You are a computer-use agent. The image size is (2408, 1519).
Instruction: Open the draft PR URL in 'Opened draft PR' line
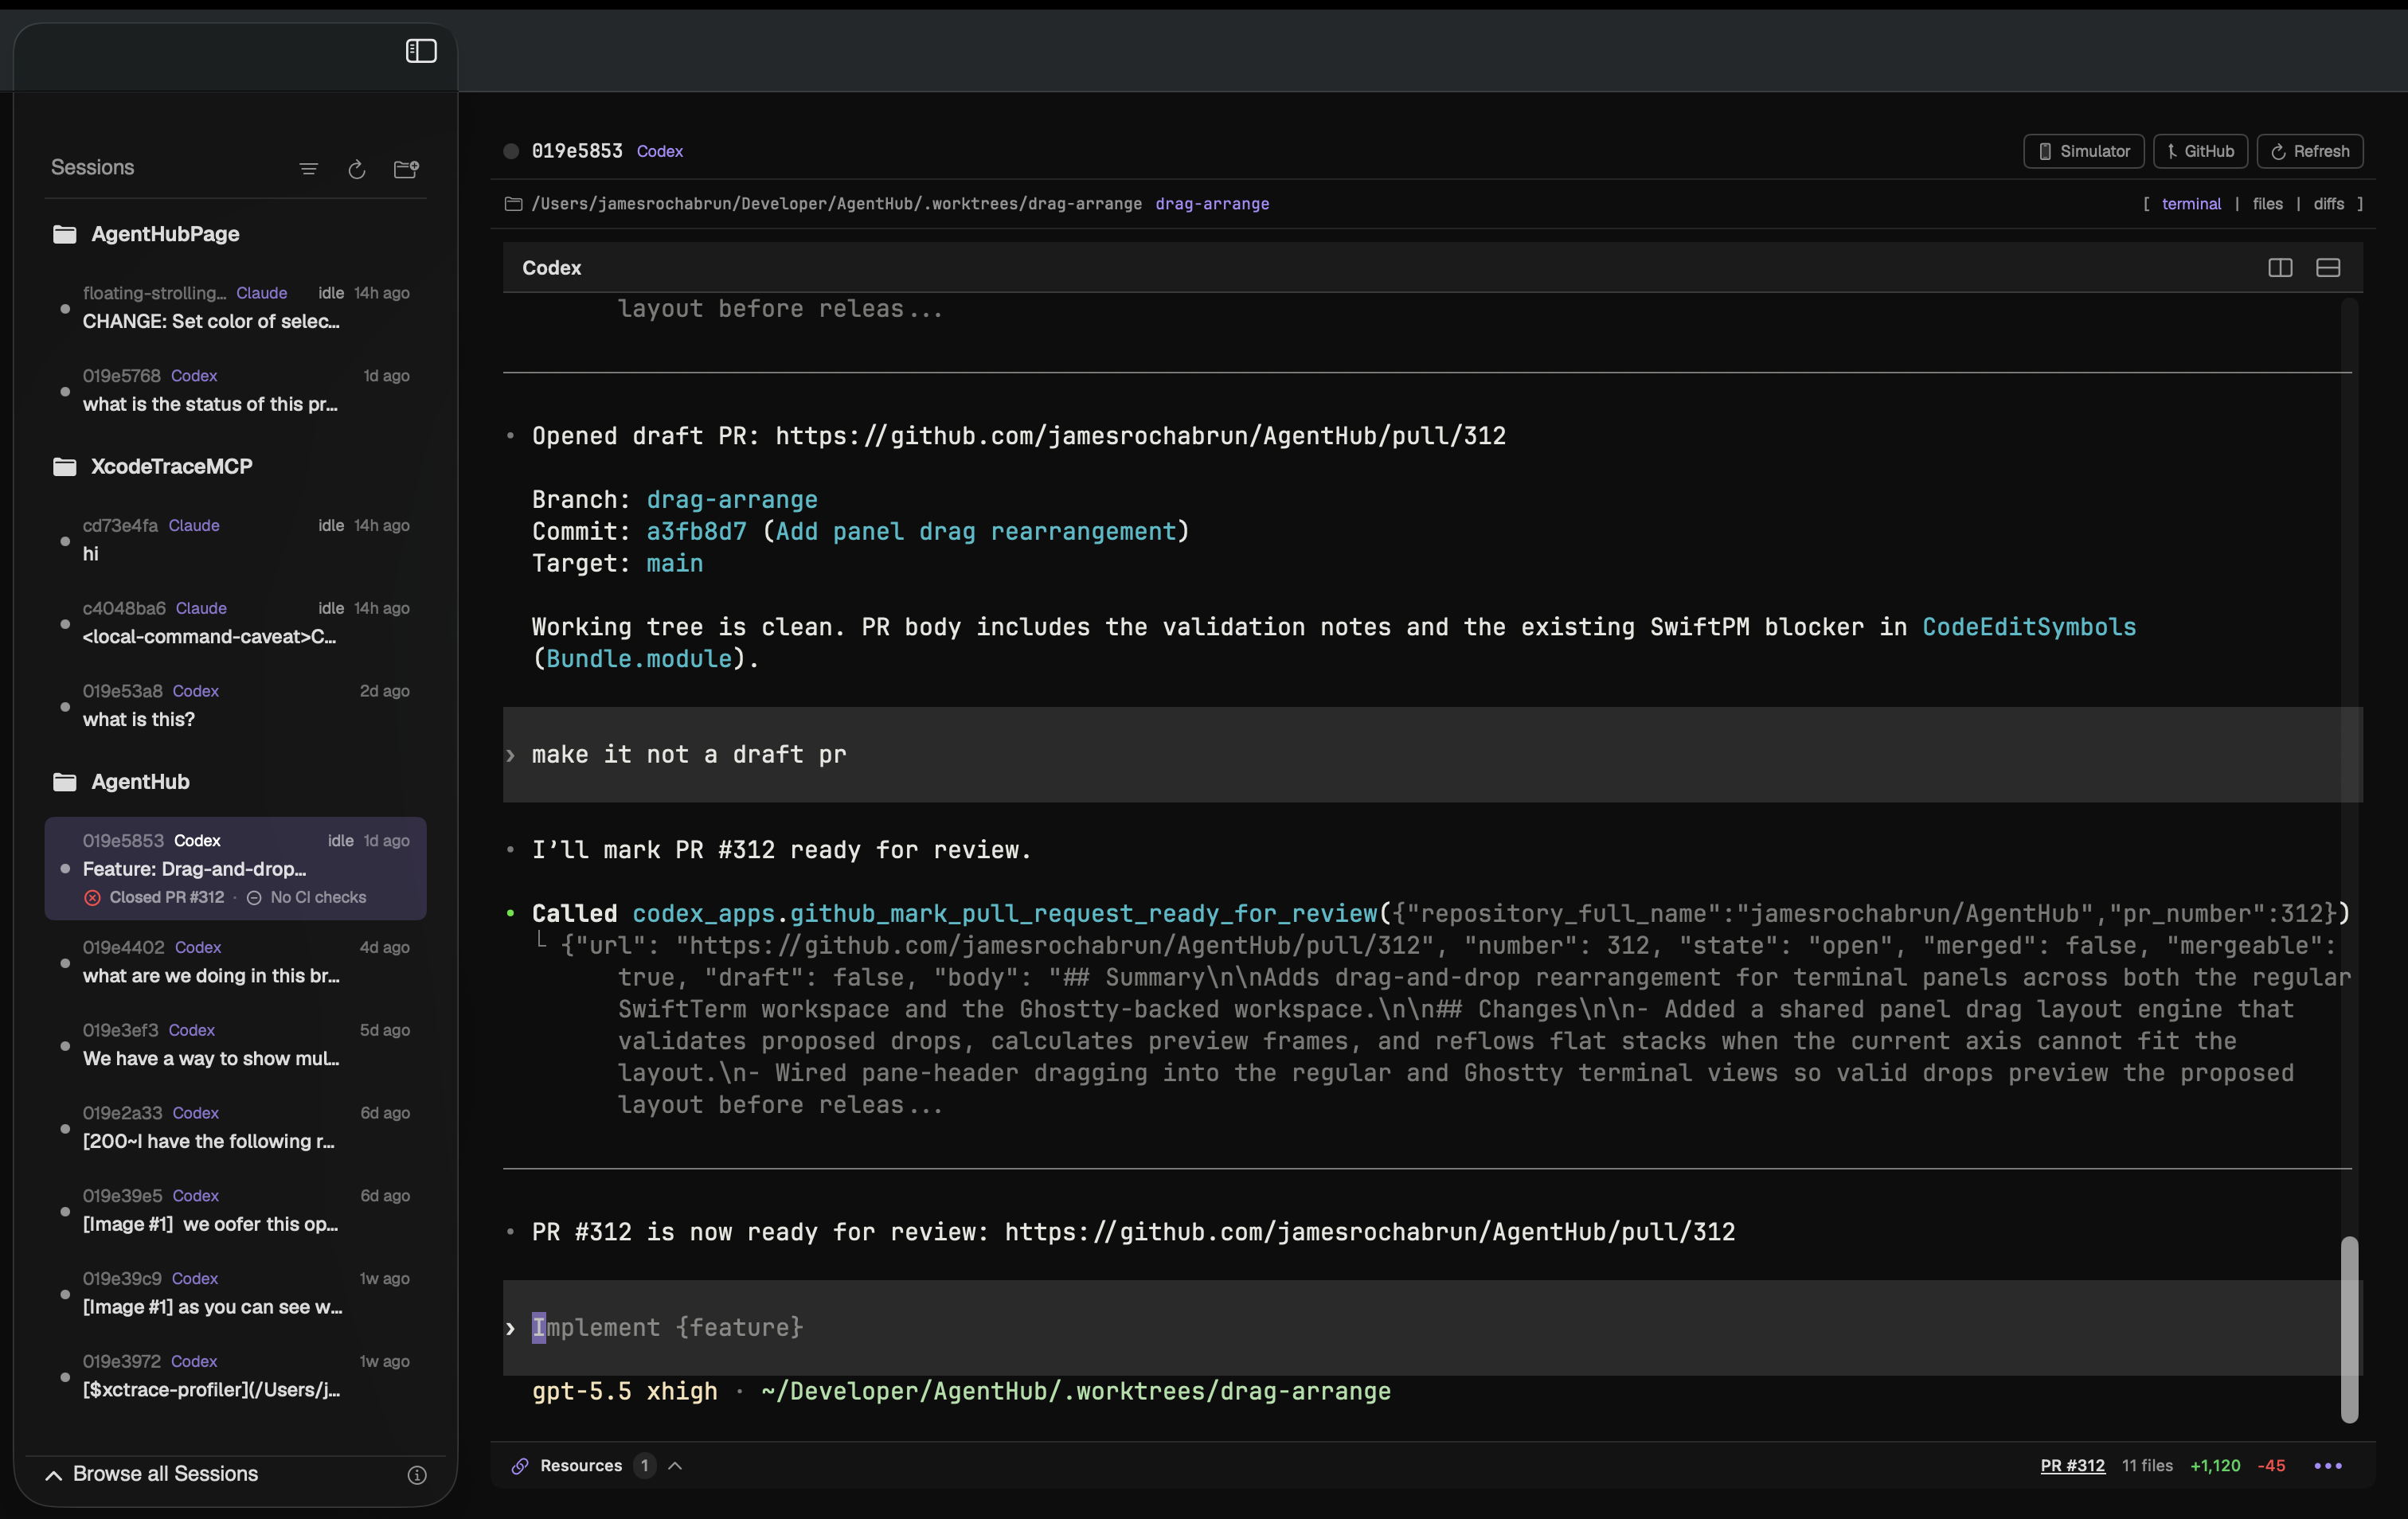pyautogui.click(x=1140, y=437)
